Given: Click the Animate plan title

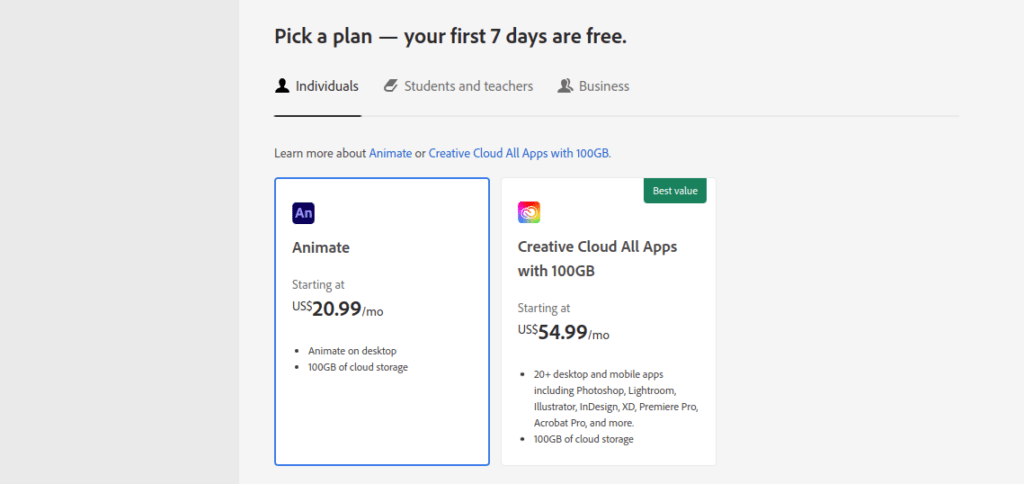Looking at the screenshot, I should pos(321,248).
